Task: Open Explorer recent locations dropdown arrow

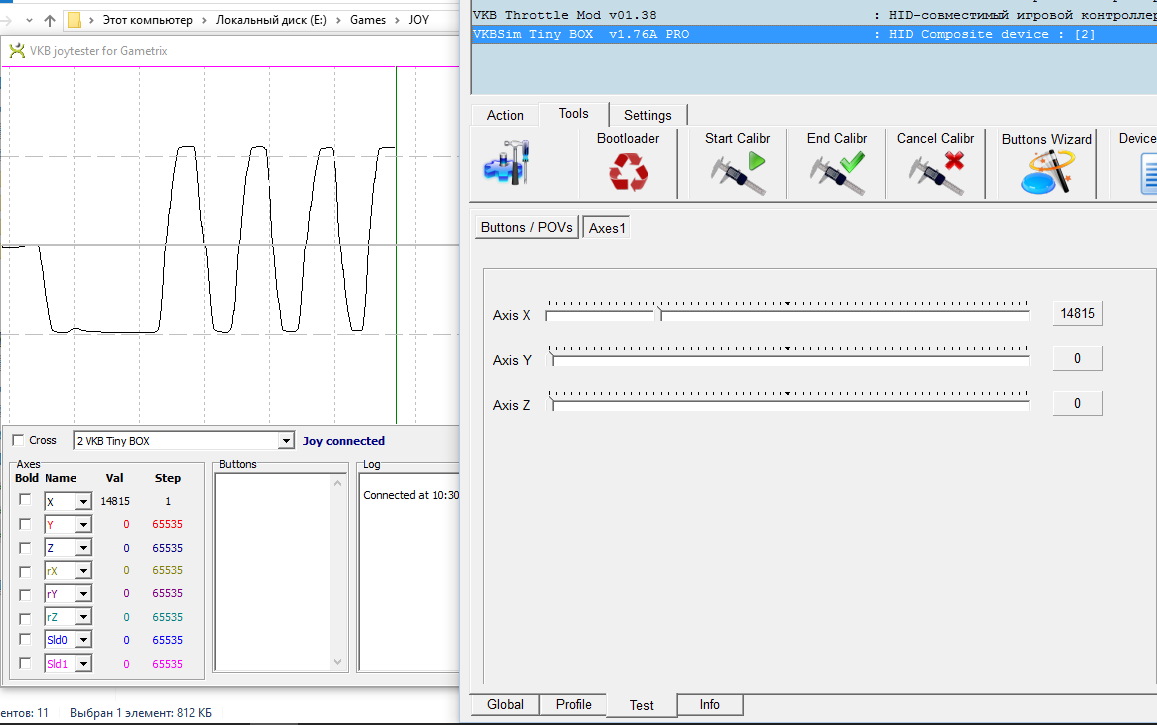Action: (29, 20)
